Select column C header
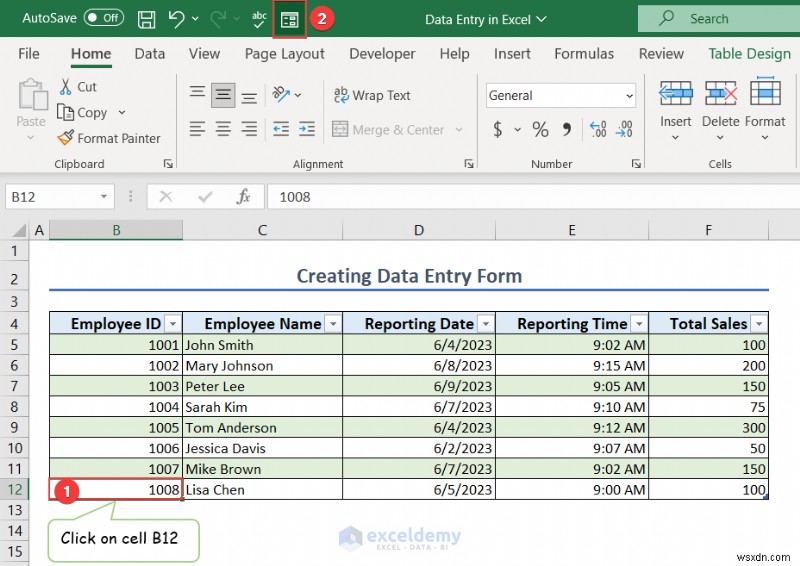 pos(262,230)
